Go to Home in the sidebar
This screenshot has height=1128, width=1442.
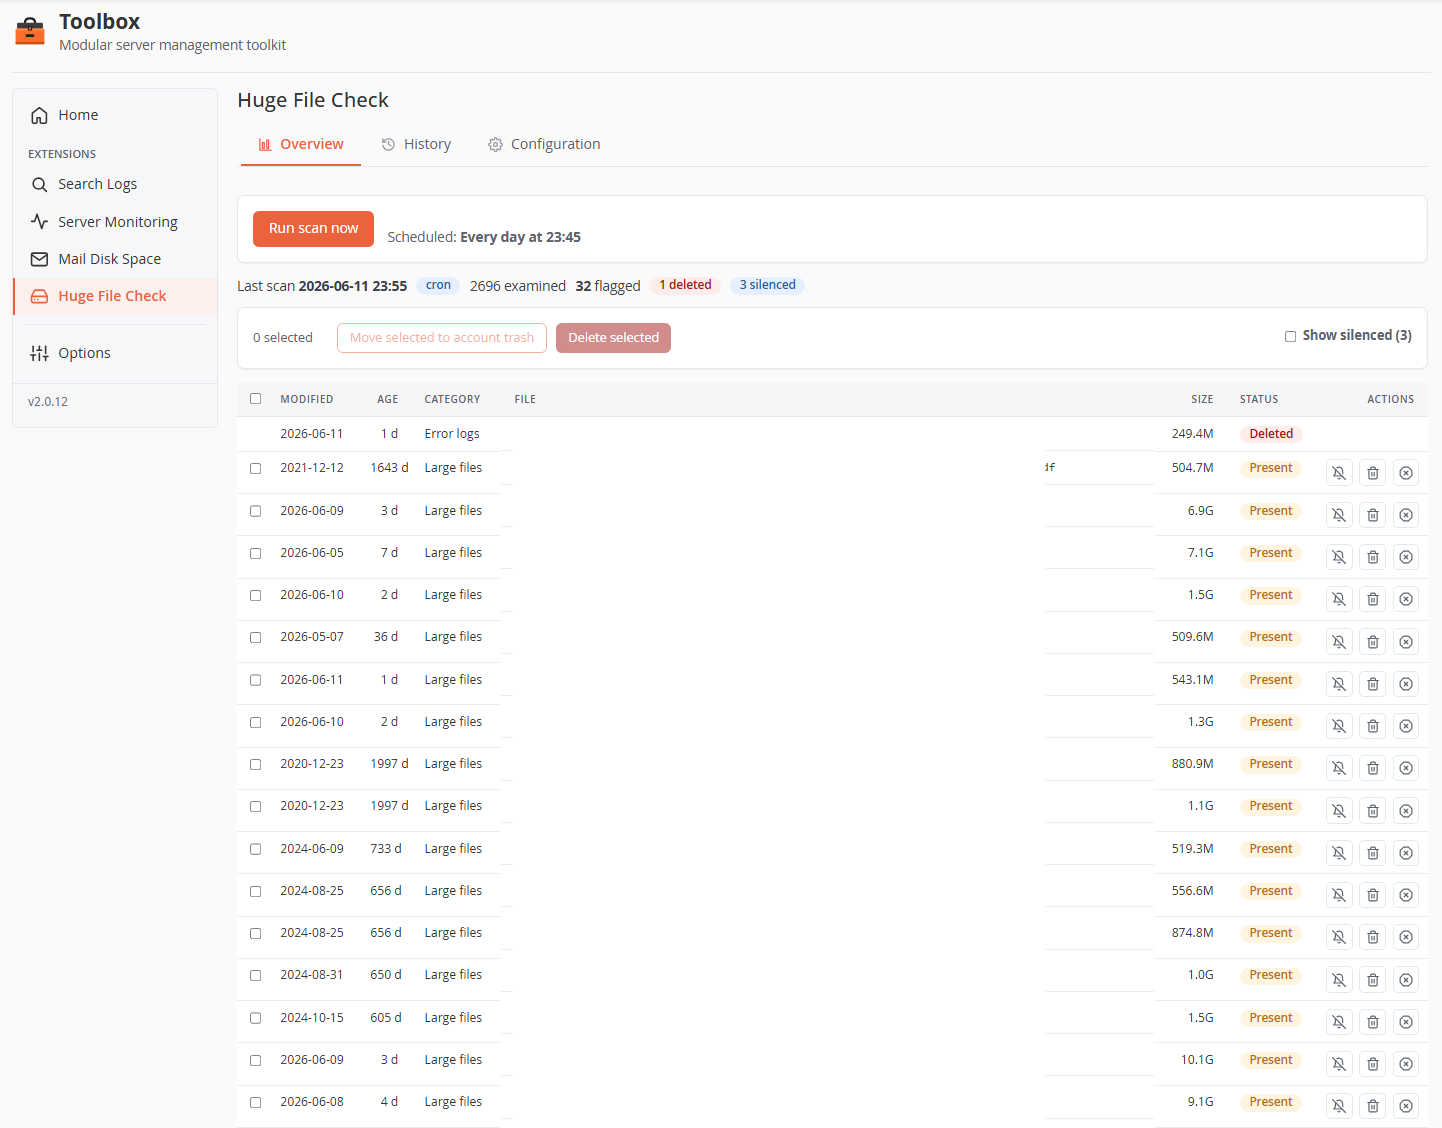point(115,115)
